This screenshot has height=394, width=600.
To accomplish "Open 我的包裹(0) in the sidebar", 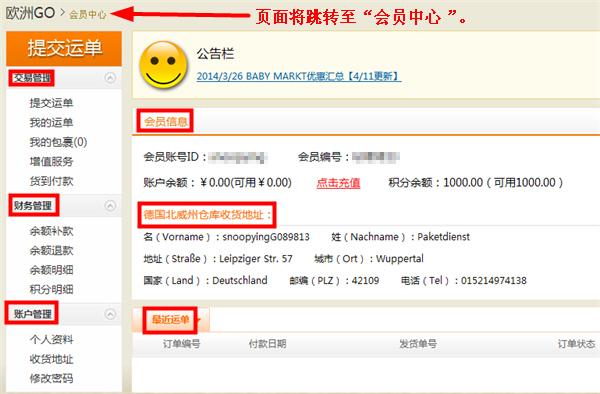I will click(x=59, y=142).
